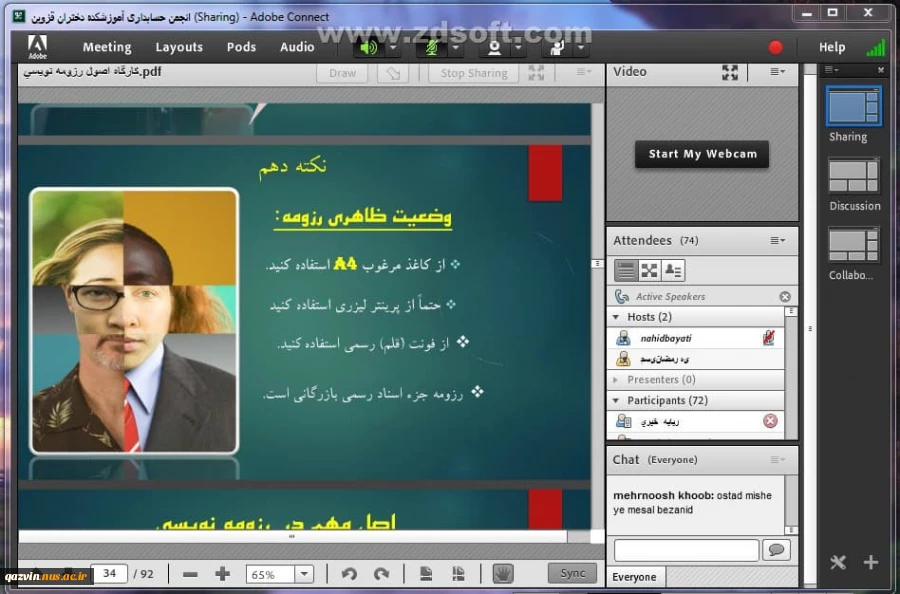Close the layout bar panel
Image resolution: width=900 pixels, height=594 pixels.
[x=881, y=70]
